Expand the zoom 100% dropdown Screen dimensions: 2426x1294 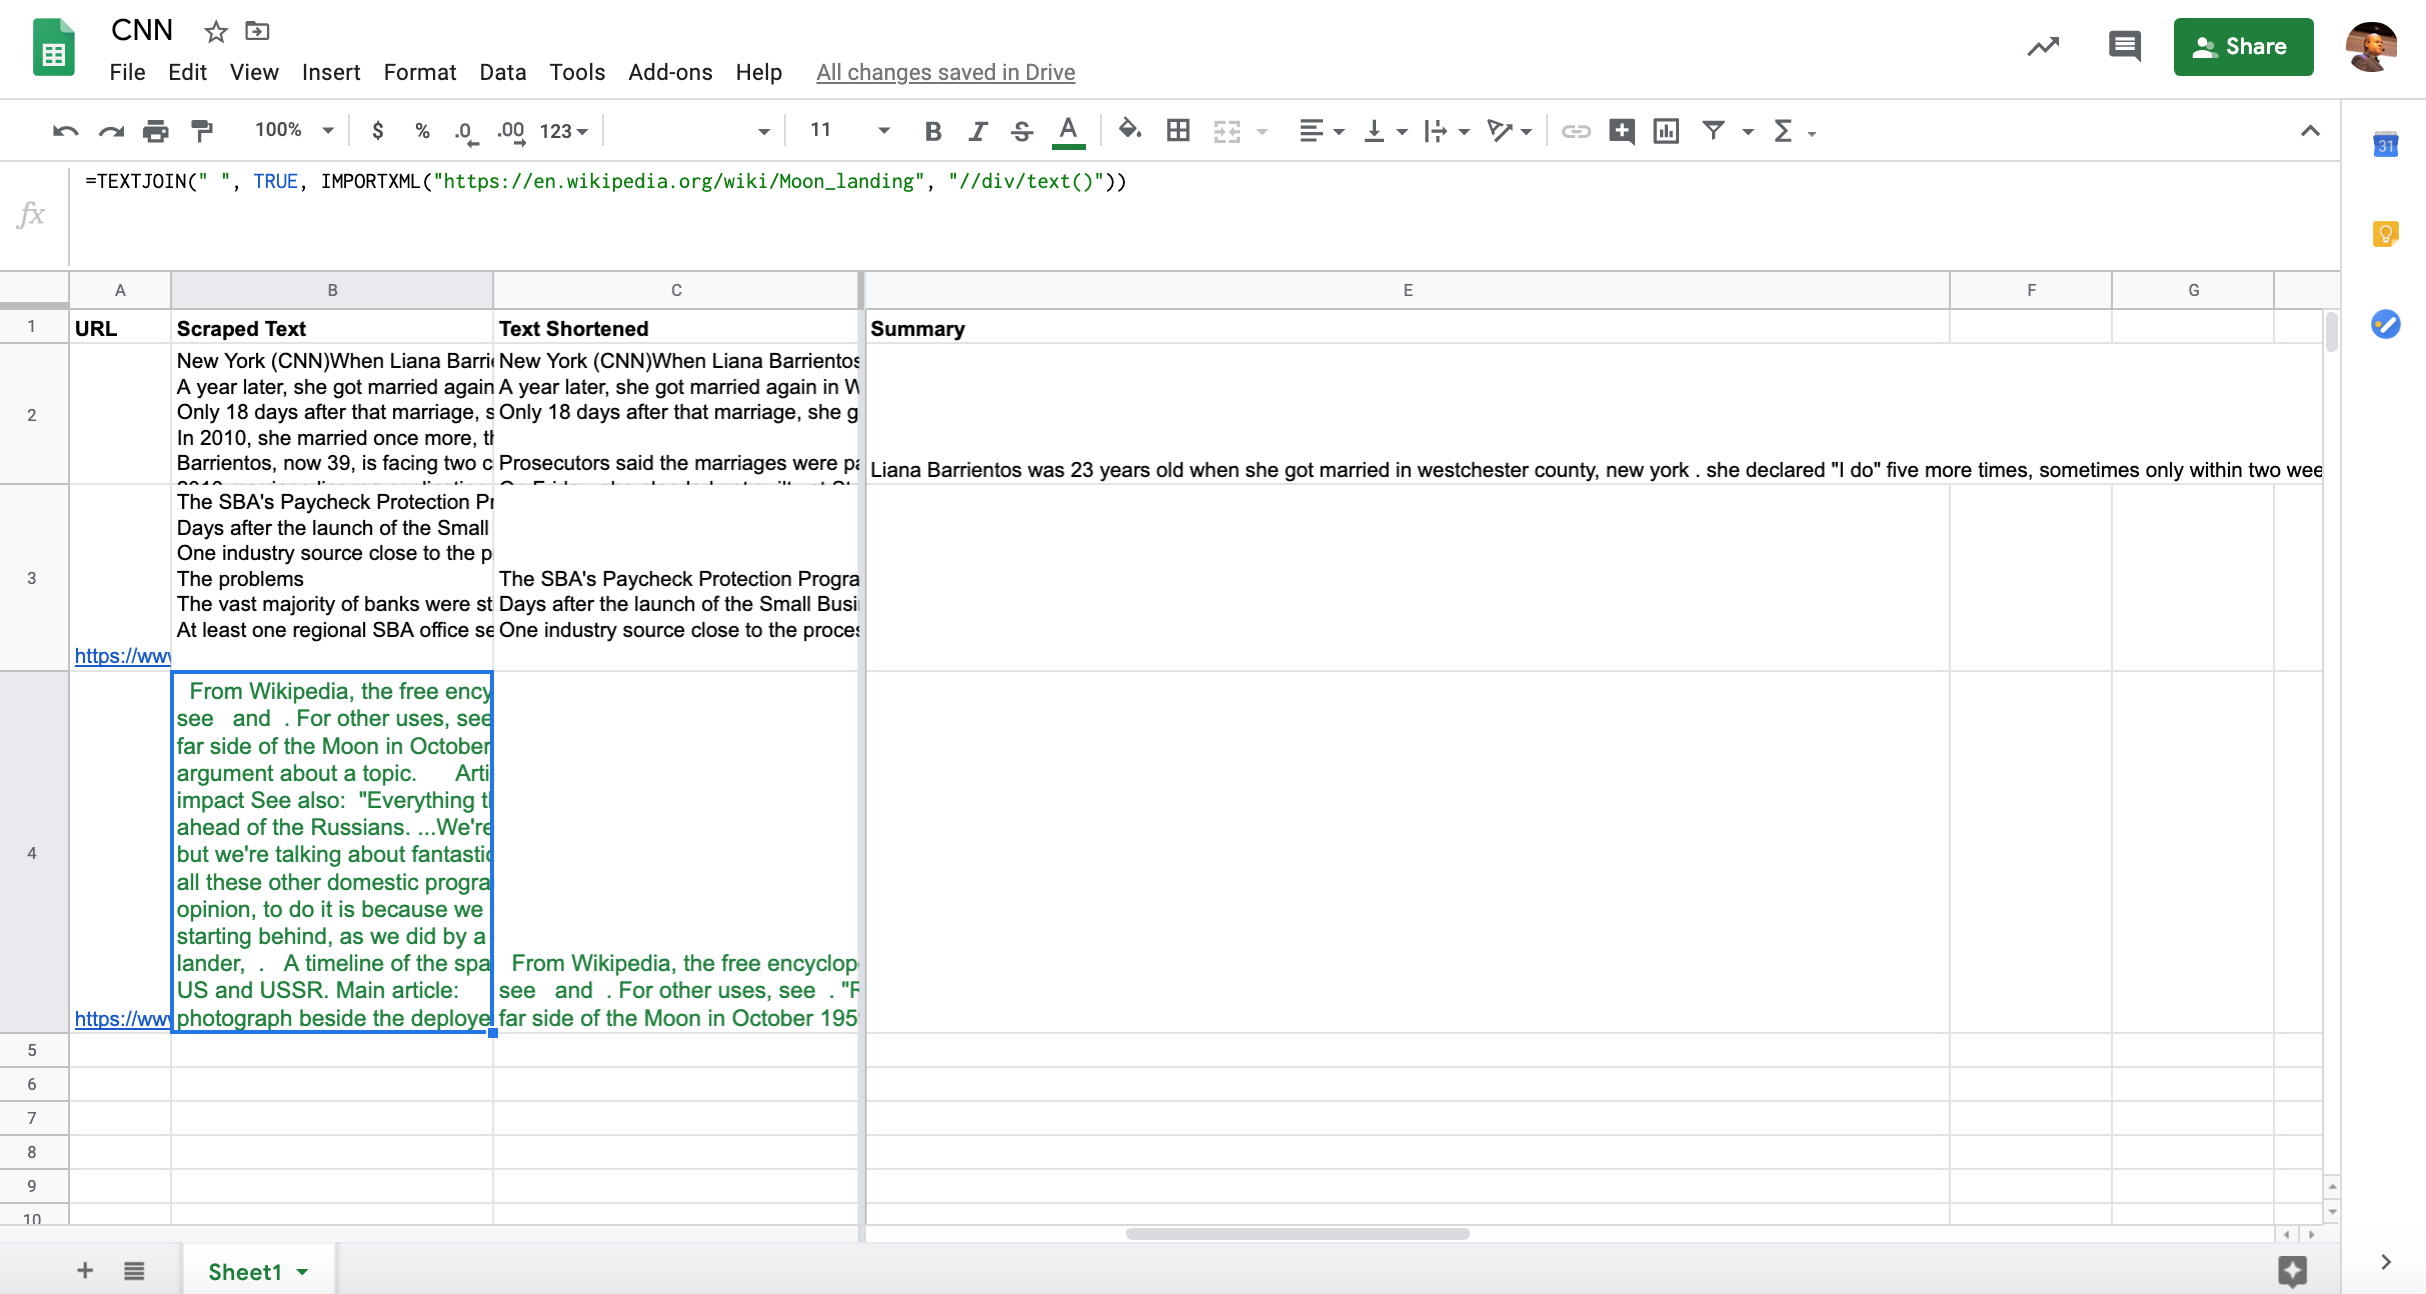tap(294, 130)
